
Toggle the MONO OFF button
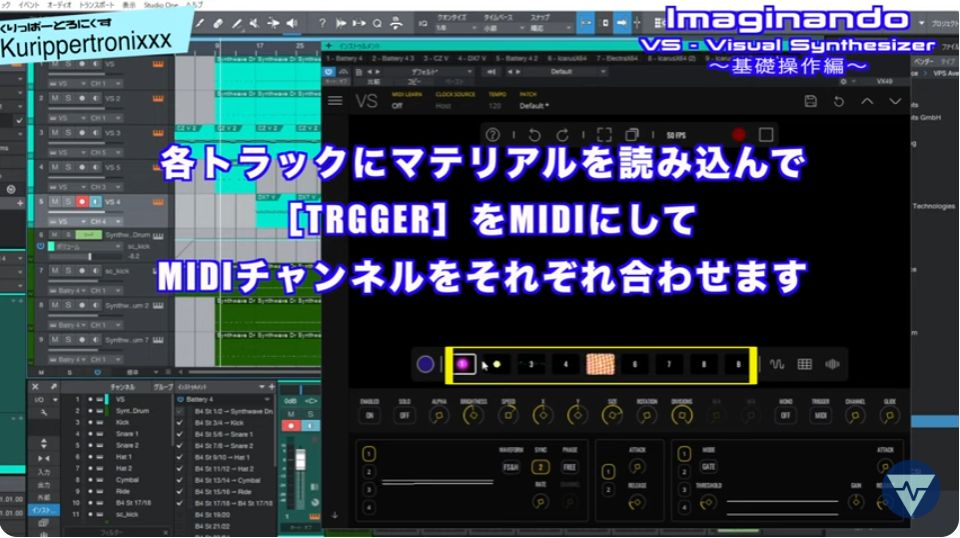click(x=786, y=416)
